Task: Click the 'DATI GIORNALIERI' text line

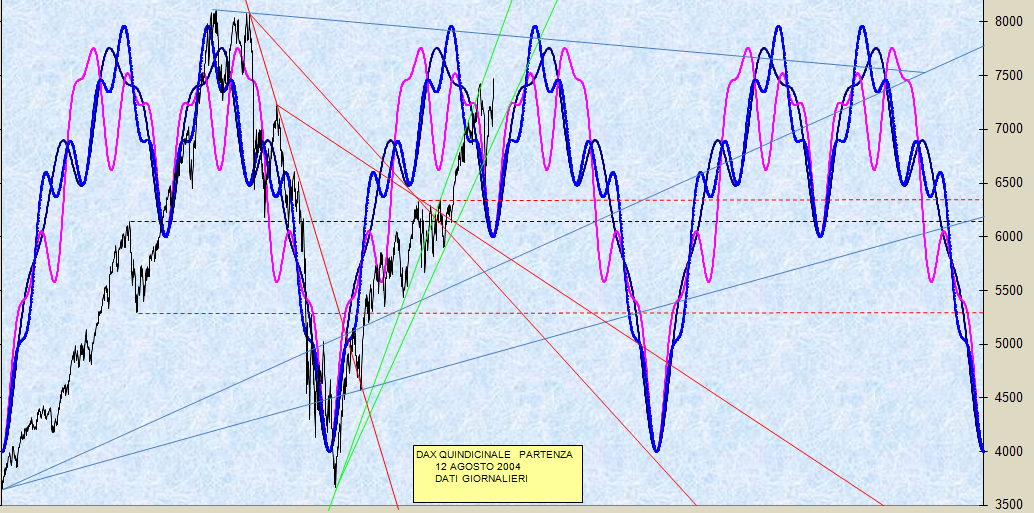Action: click(x=481, y=479)
